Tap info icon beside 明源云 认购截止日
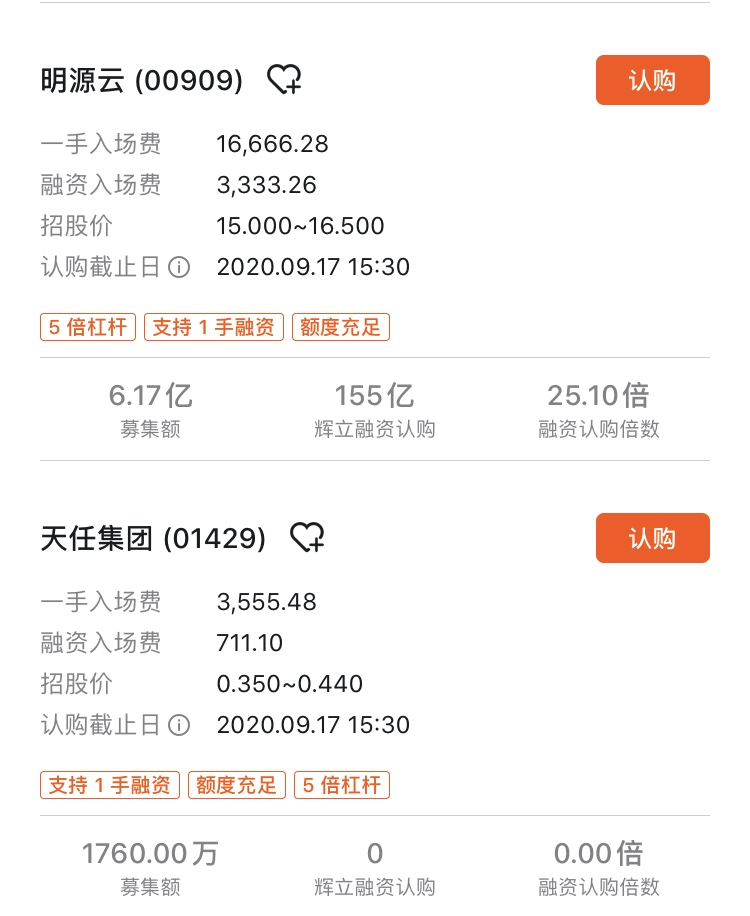The image size is (750, 916). 179,268
